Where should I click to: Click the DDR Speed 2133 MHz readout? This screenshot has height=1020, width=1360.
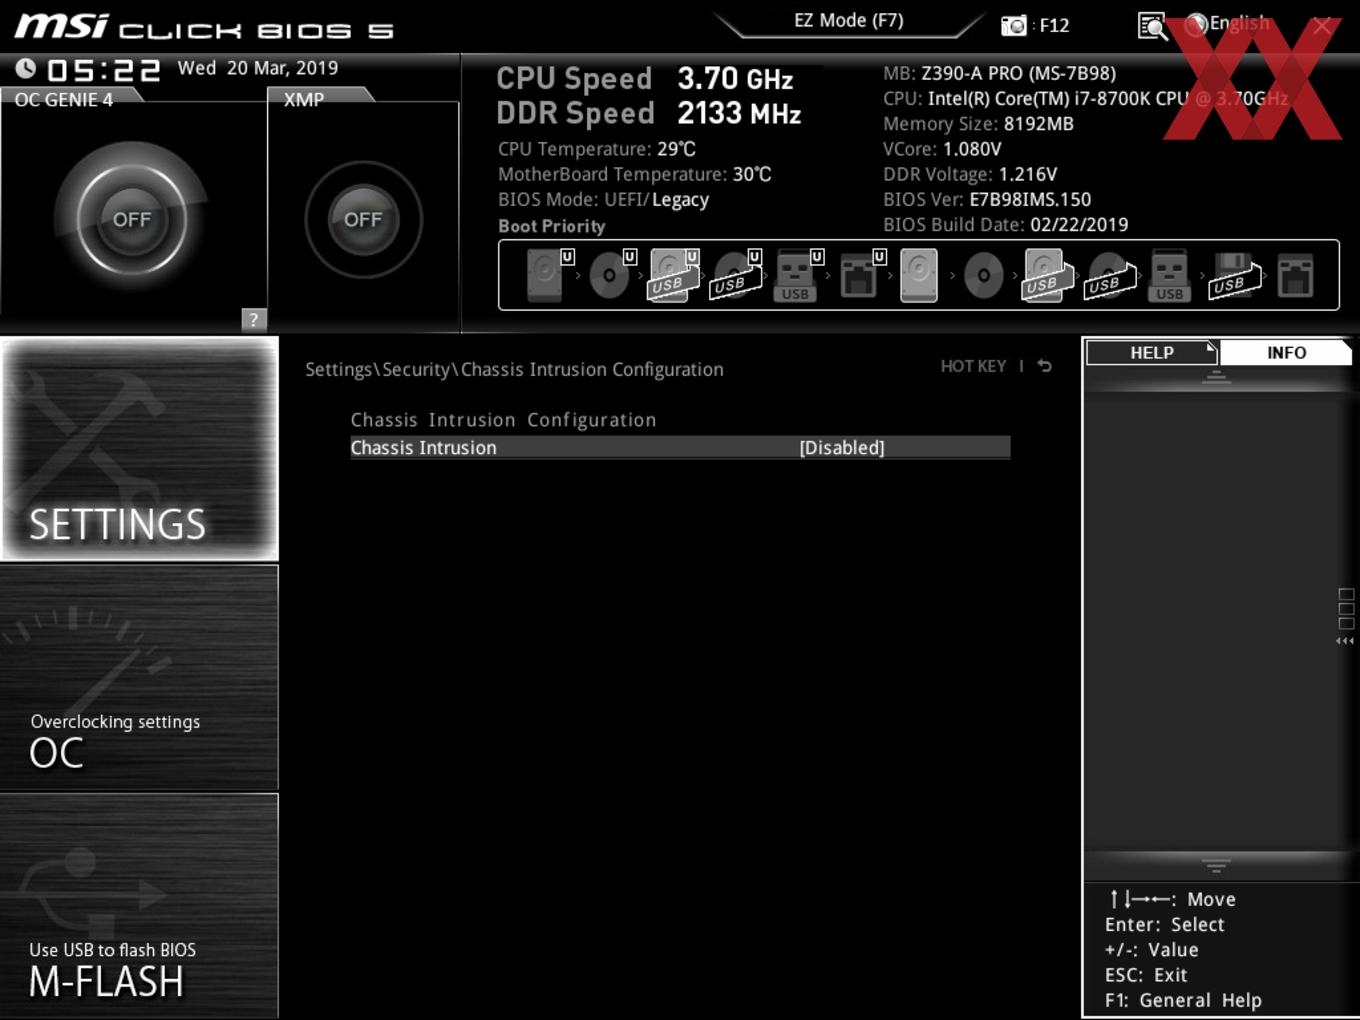coord(649,113)
